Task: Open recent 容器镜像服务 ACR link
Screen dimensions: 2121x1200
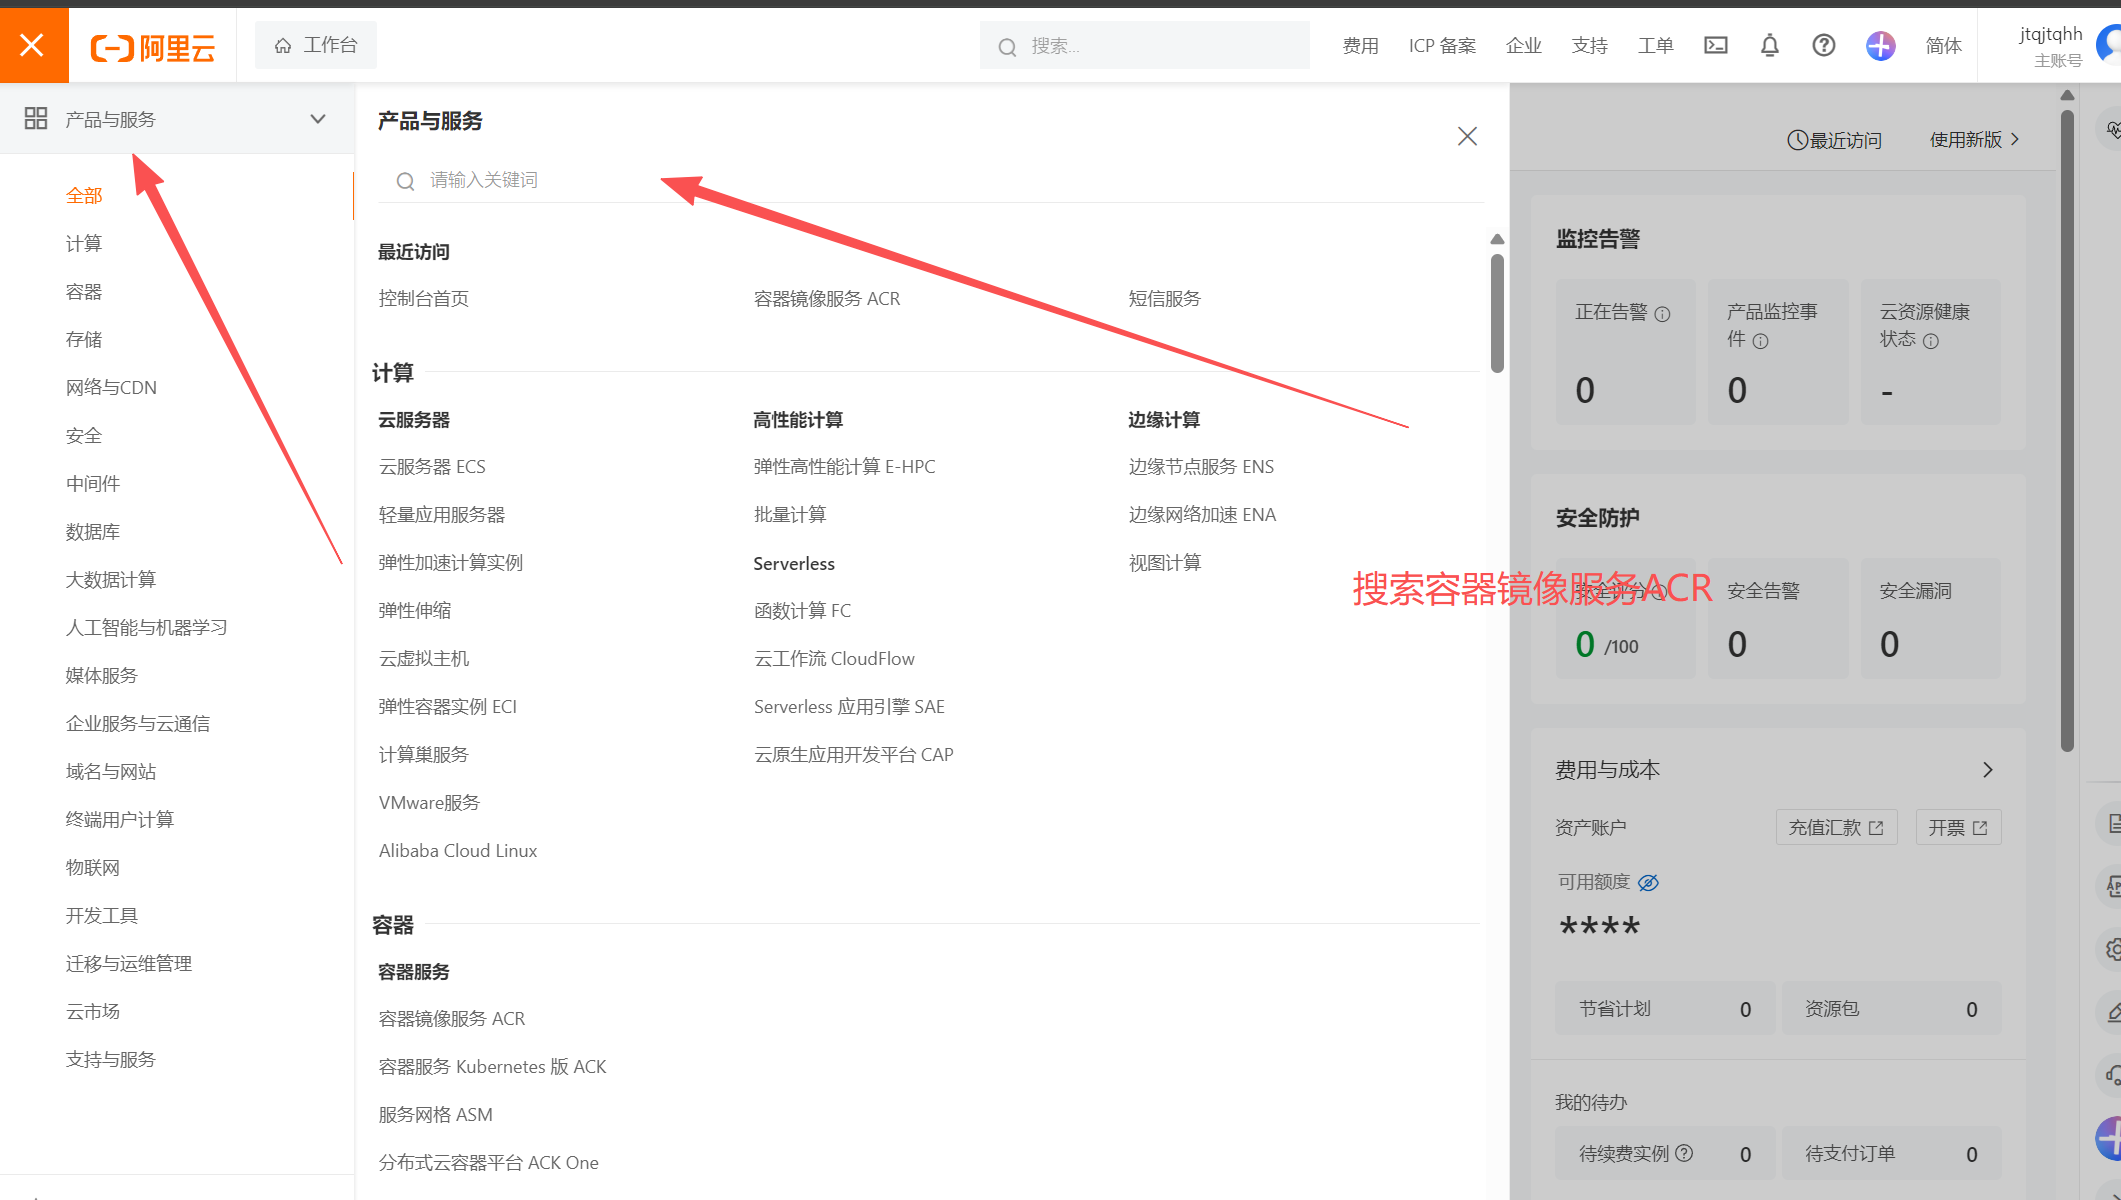Action: coord(827,299)
